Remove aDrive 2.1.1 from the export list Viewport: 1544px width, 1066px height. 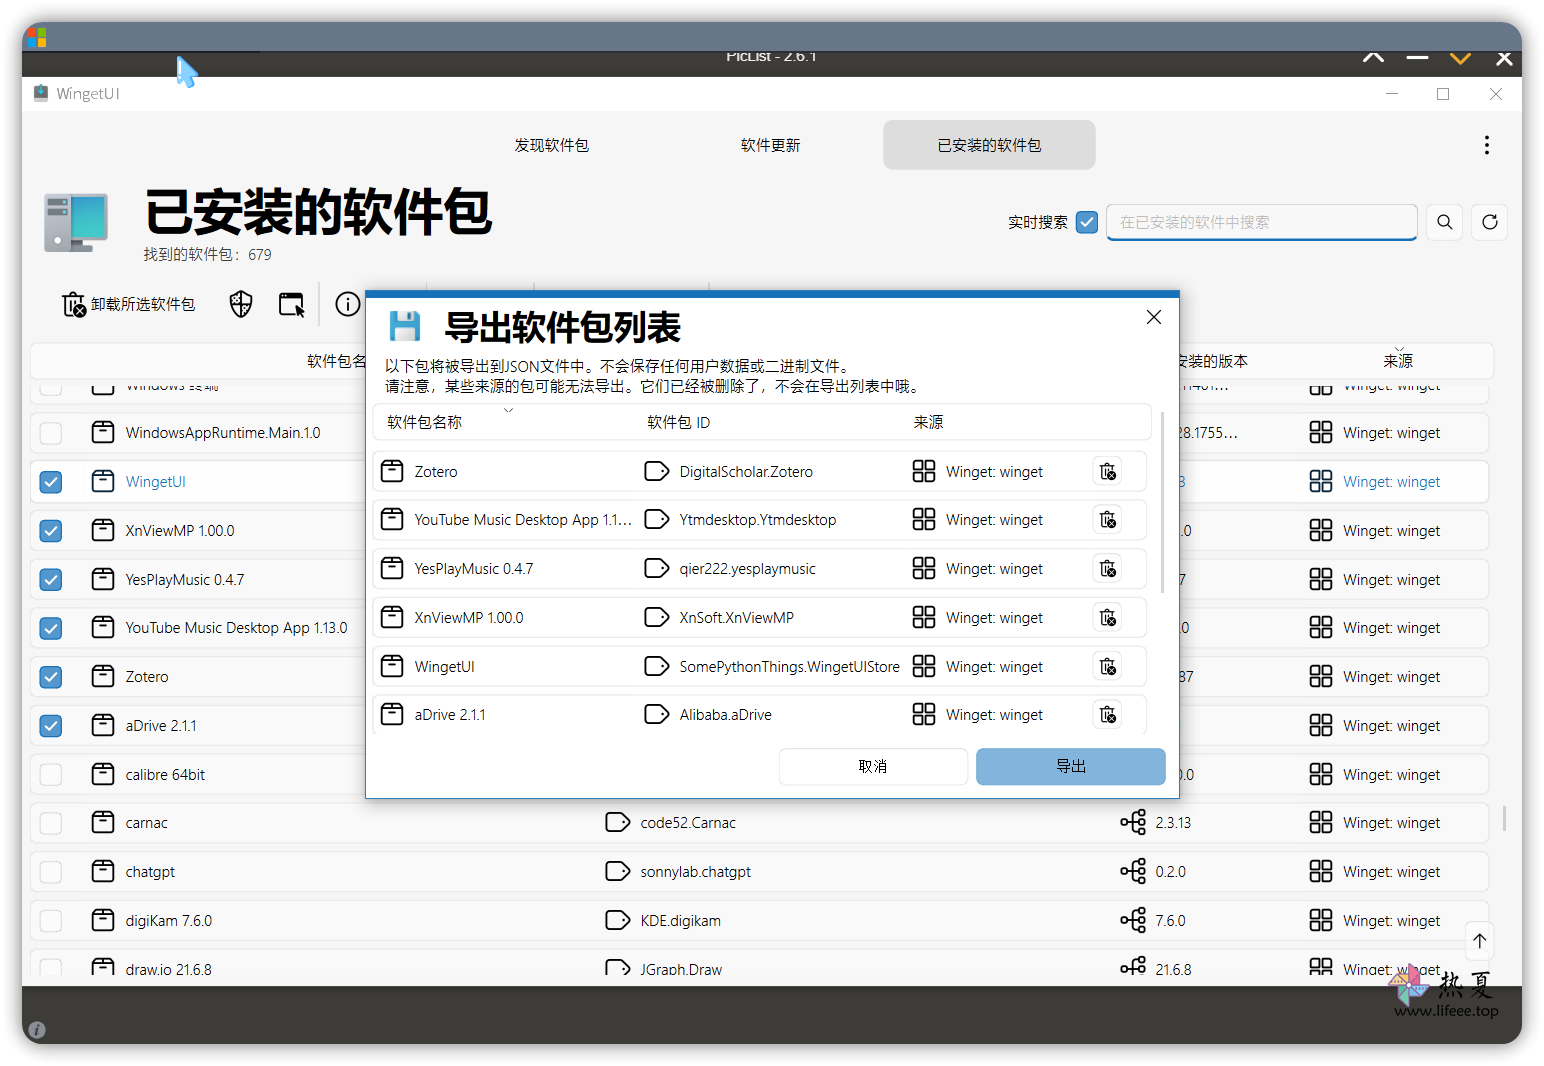pos(1107,715)
